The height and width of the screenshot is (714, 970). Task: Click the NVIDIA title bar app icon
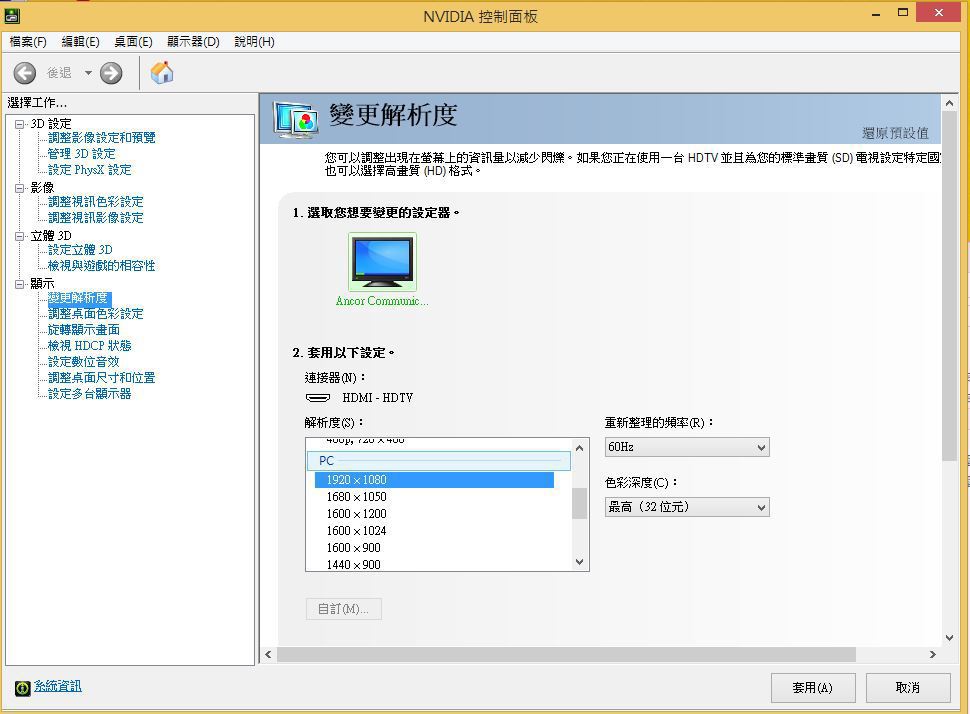tap(12, 15)
